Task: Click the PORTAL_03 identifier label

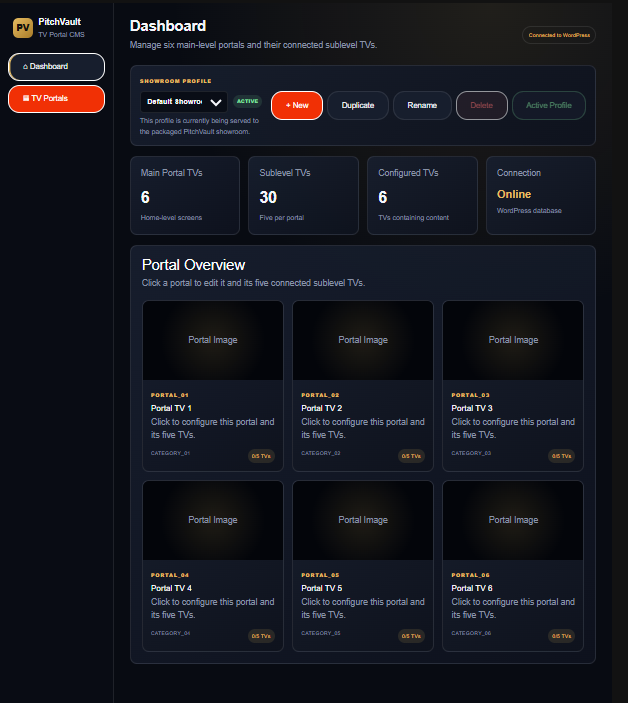Action: pos(470,395)
